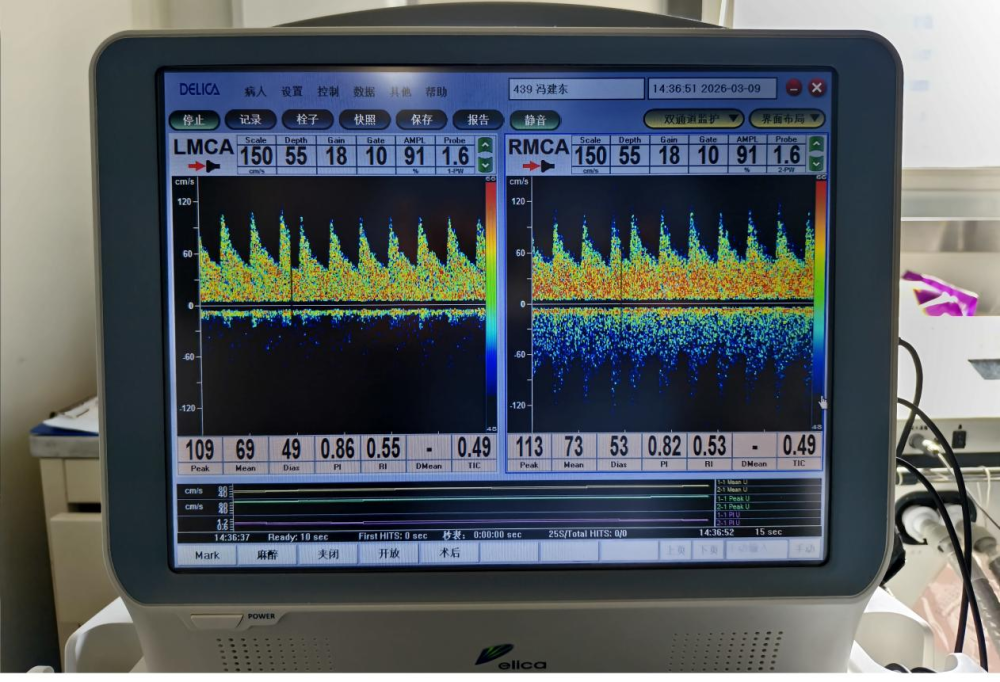The image size is (1000, 682).
Task: Click the Mark button
Action: tap(207, 555)
